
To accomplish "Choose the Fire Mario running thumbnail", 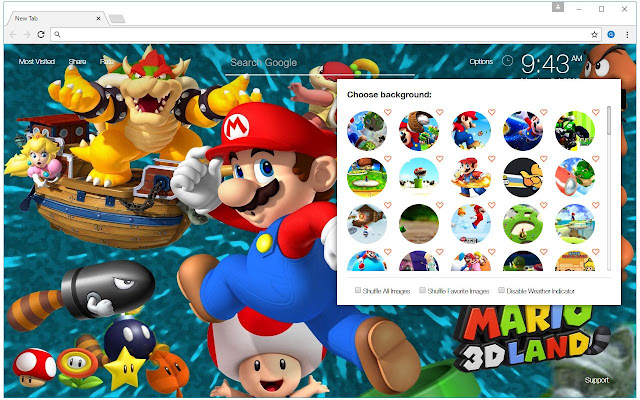I will coord(471,178).
